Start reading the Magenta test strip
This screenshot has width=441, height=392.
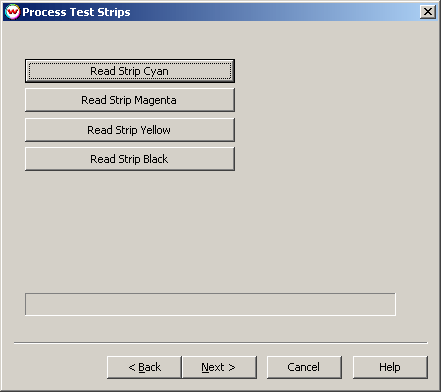130,100
